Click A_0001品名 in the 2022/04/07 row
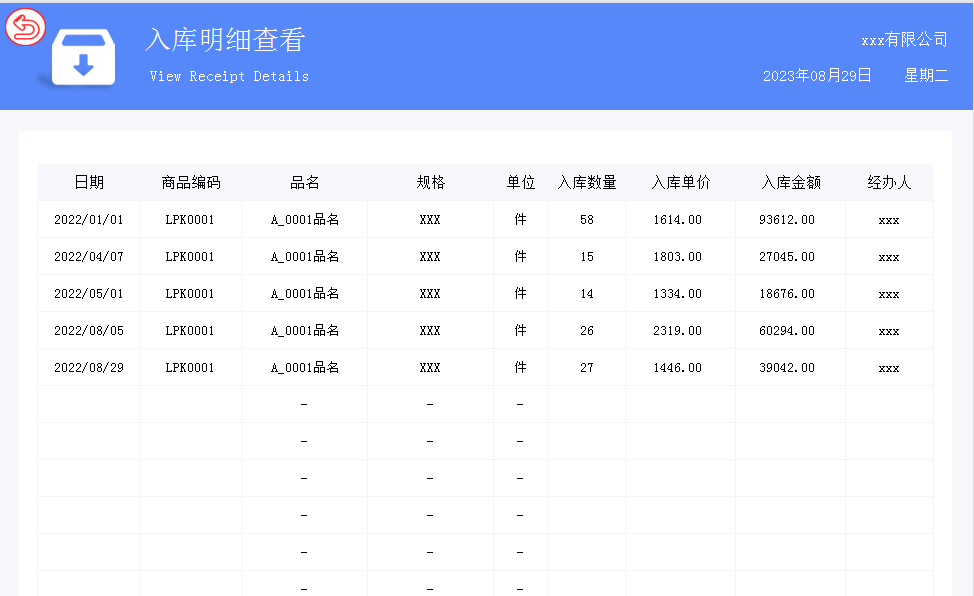 pyautogui.click(x=304, y=257)
